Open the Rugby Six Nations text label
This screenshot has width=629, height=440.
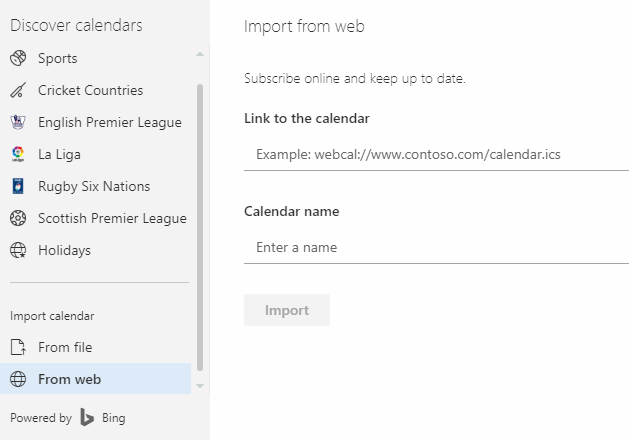[94, 186]
